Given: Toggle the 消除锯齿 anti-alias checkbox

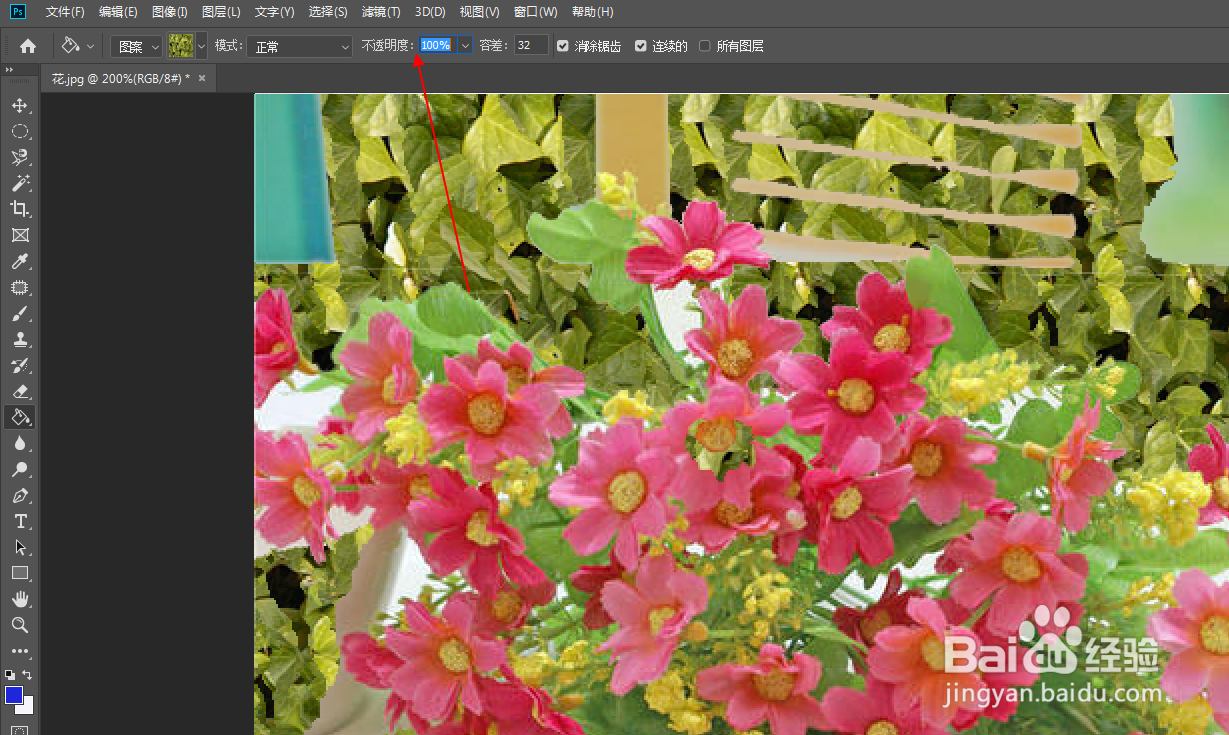Looking at the screenshot, I should [563, 46].
